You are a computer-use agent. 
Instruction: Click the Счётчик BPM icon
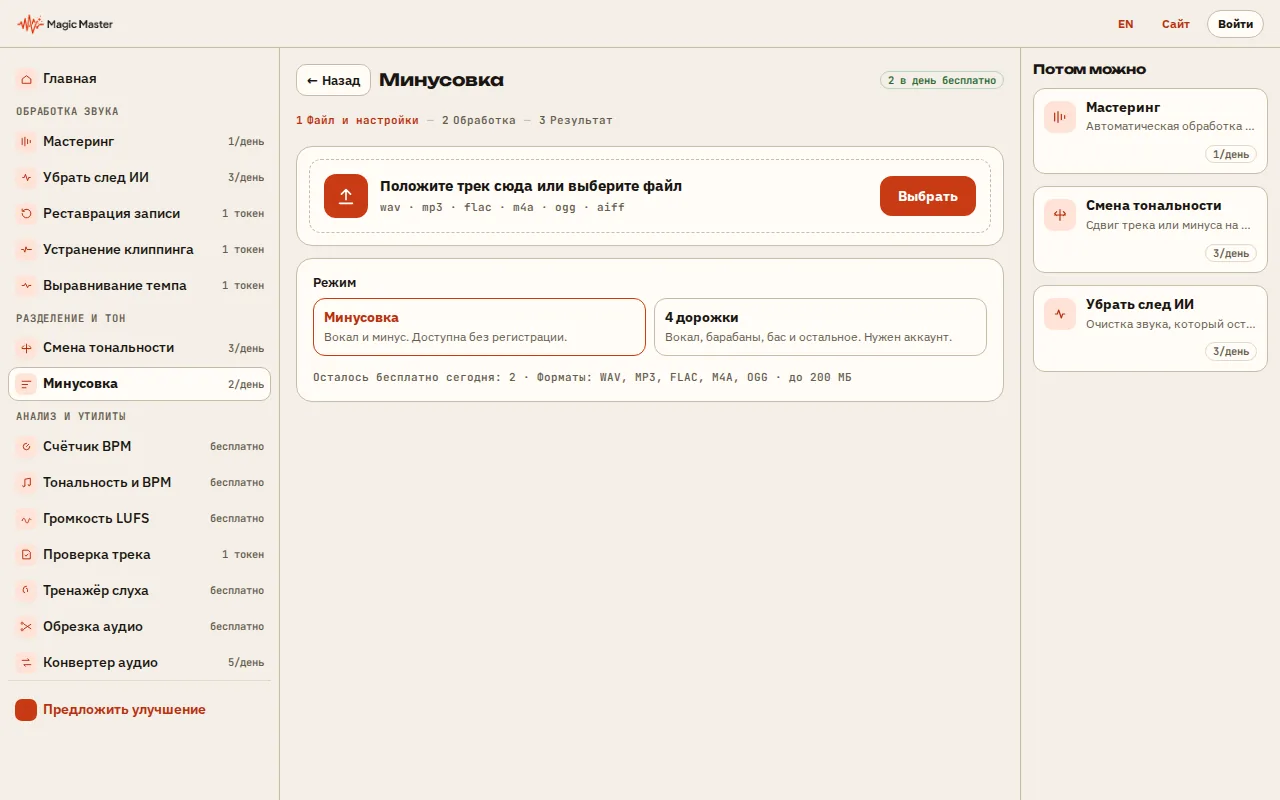[26, 447]
